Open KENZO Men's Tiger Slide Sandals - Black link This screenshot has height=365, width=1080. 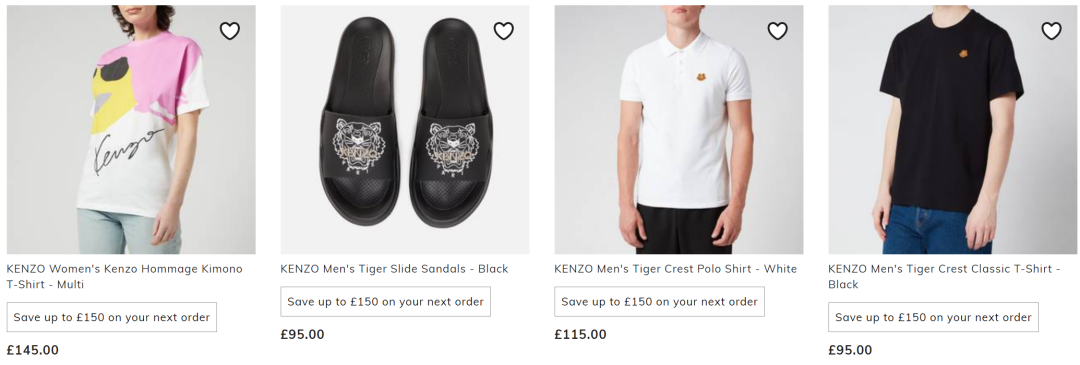(394, 269)
